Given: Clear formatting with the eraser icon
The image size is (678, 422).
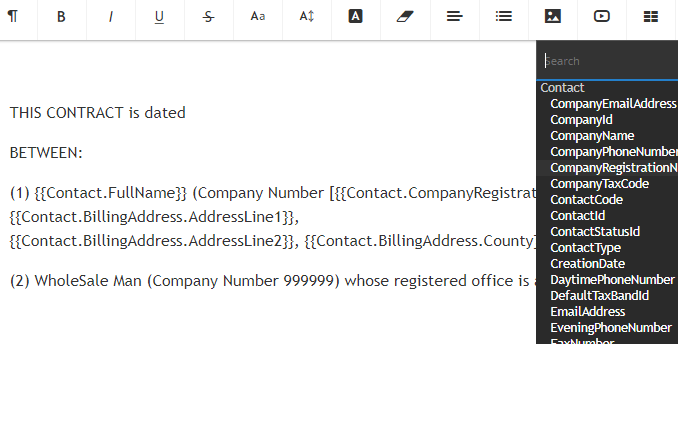Looking at the screenshot, I should tap(405, 16).
